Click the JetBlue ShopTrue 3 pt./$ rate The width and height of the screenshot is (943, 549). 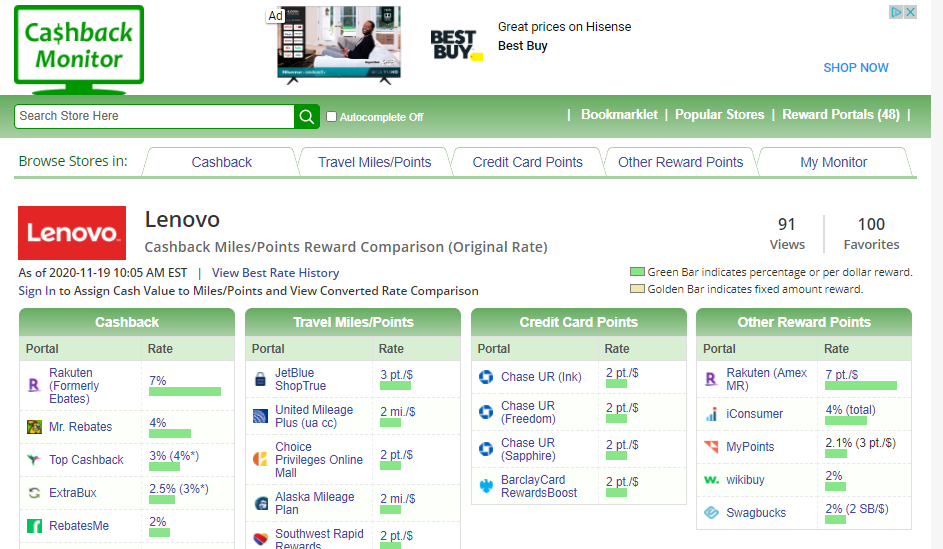396,375
